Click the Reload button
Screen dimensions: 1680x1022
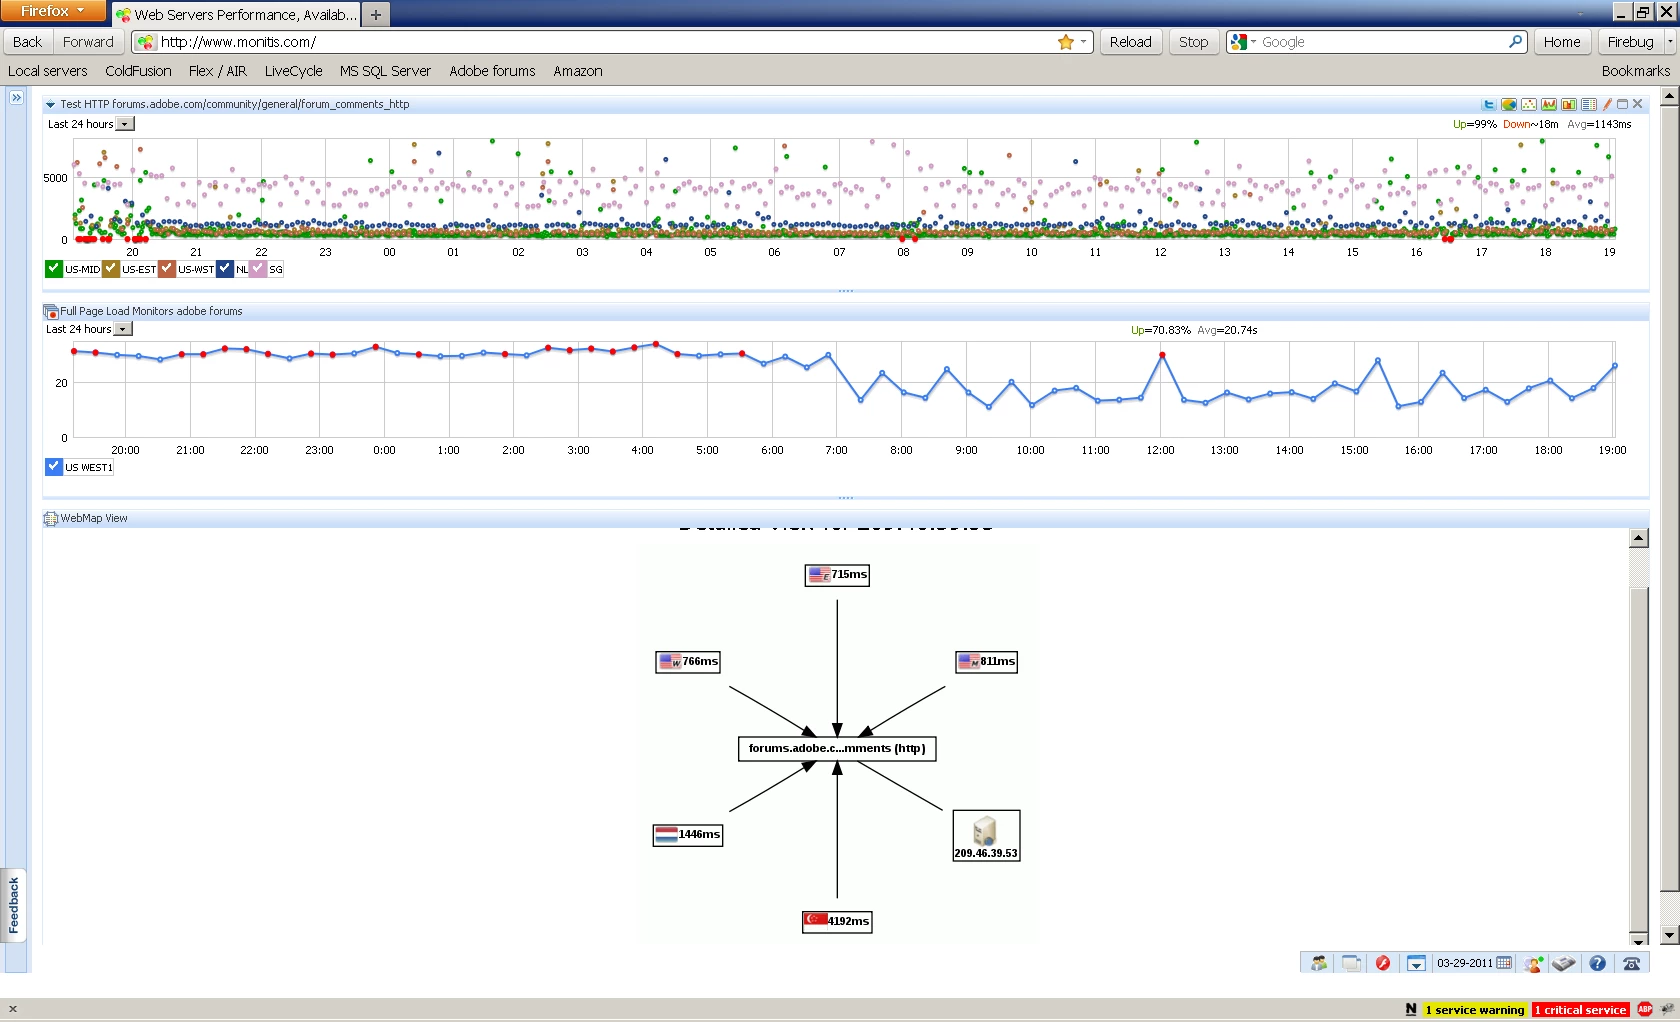(x=1131, y=42)
